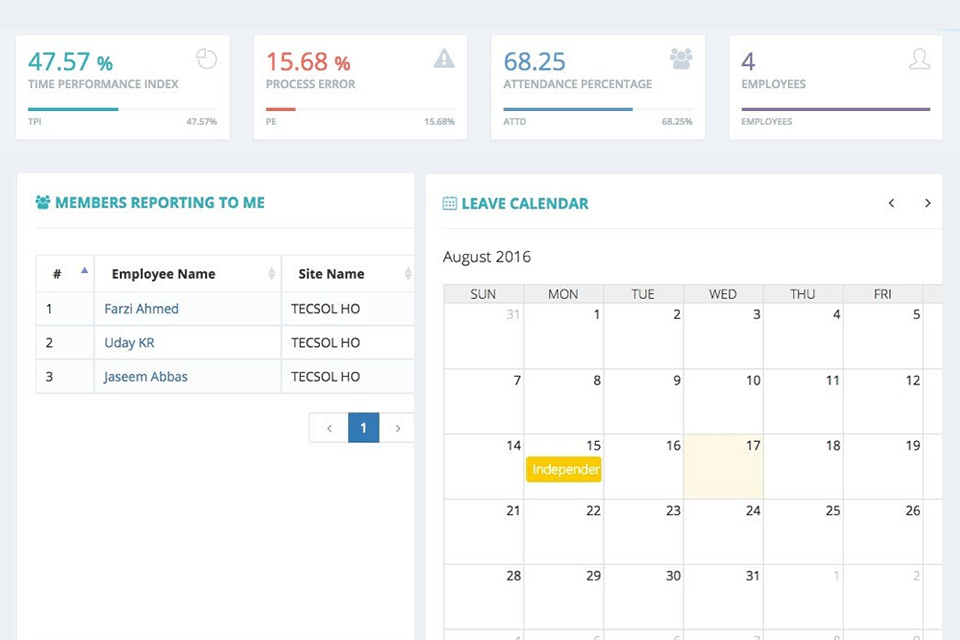Click the 15.68% label under PE bar

click(x=439, y=121)
